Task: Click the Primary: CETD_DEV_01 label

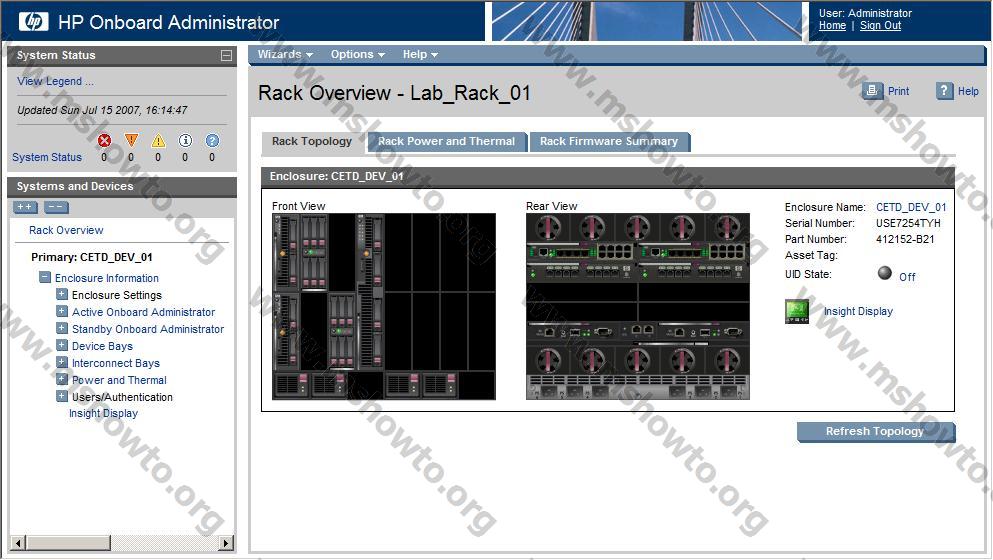Action: click(x=92, y=257)
